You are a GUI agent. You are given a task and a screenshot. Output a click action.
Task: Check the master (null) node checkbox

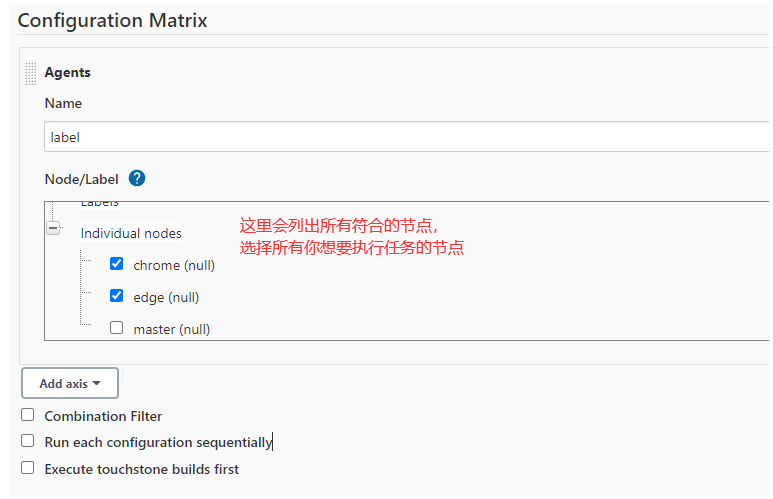point(117,328)
